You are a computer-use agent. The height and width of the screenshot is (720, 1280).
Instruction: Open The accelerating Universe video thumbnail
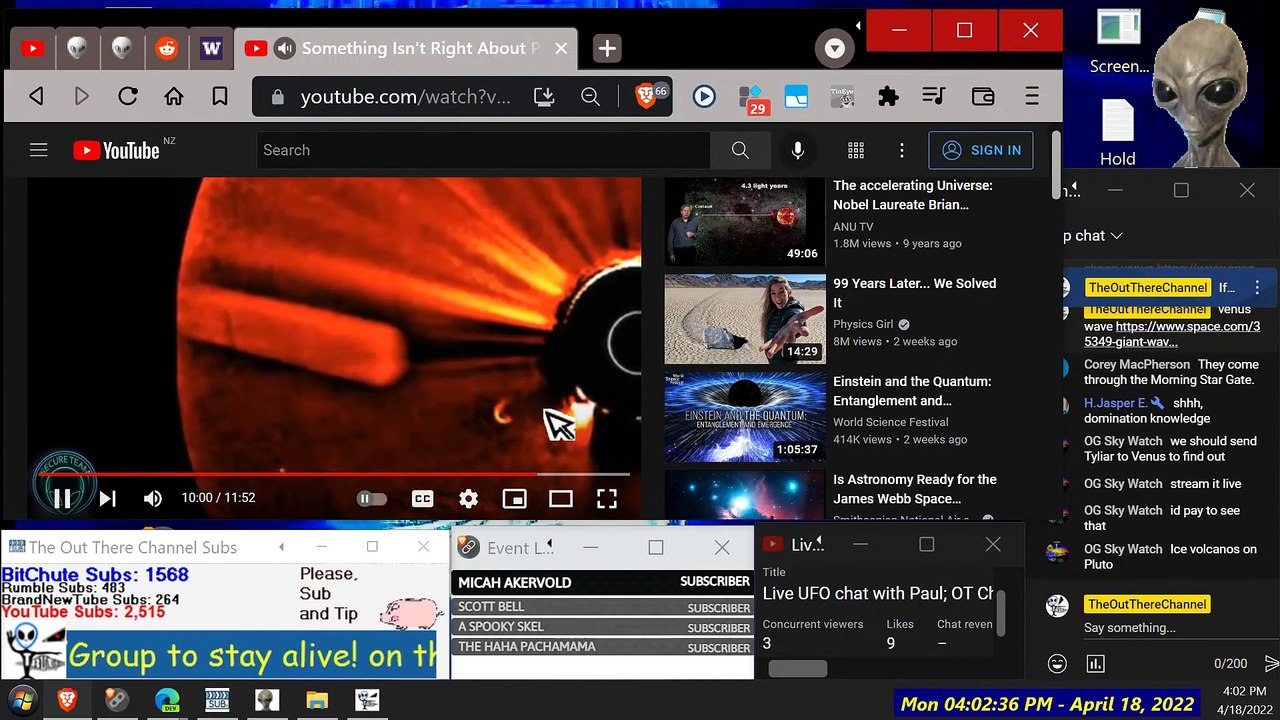(745, 221)
